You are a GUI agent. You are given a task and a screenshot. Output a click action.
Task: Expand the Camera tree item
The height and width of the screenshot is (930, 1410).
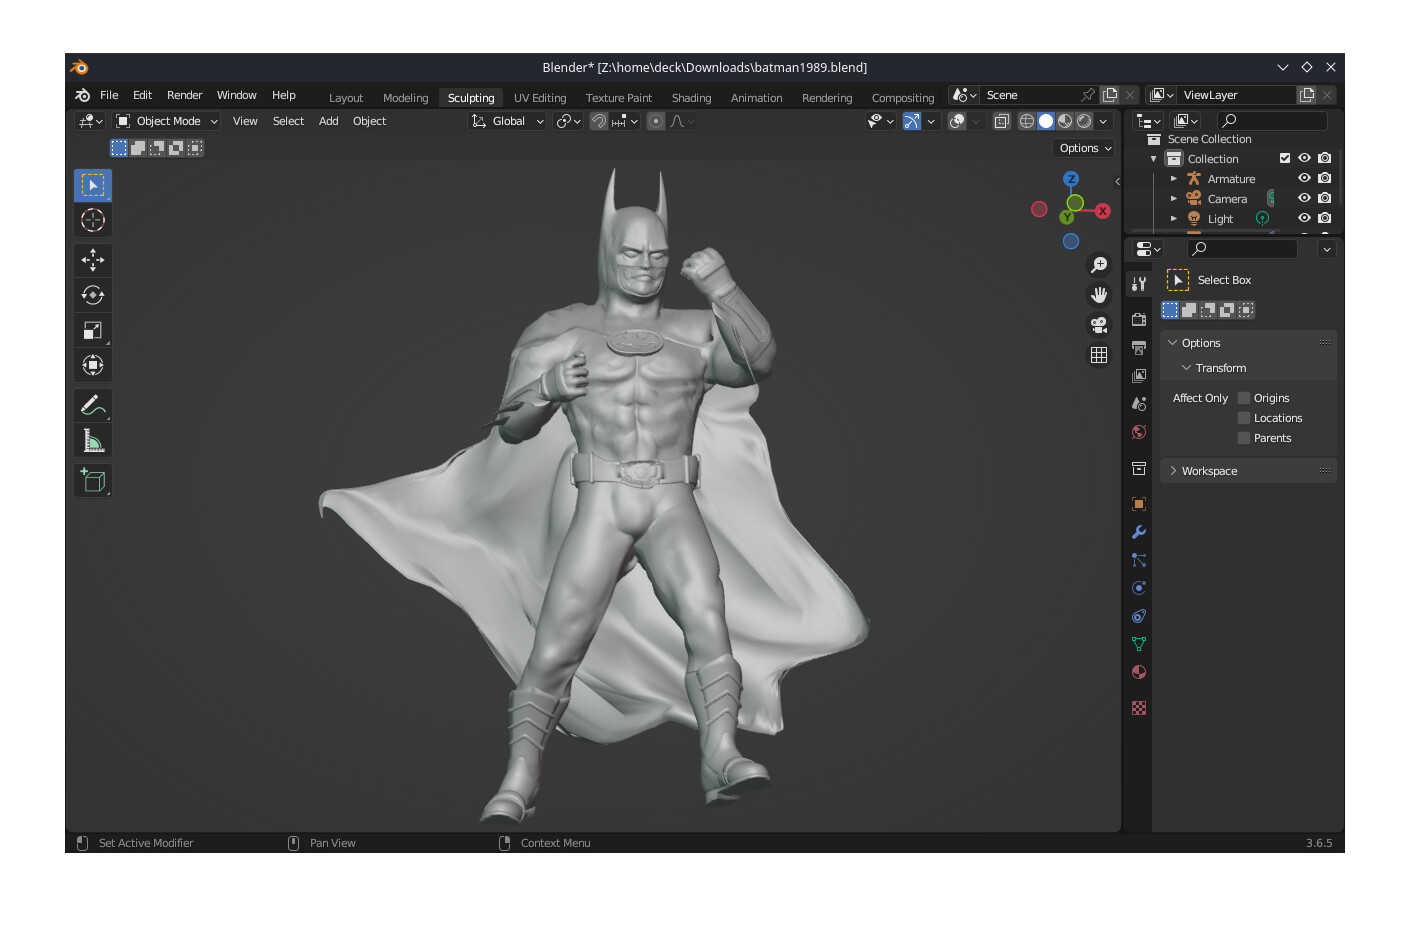(x=1174, y=199)
